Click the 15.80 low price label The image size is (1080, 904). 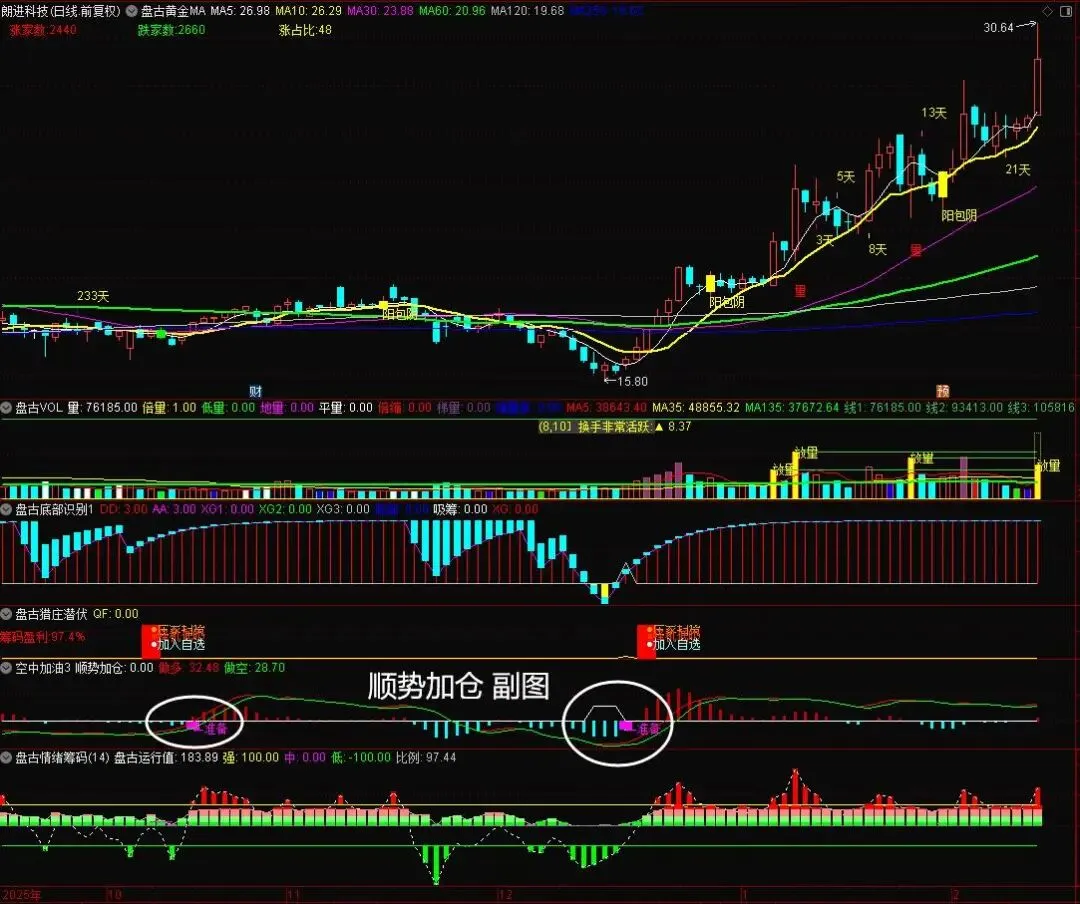pyautogui.click(x=632, y=381)
